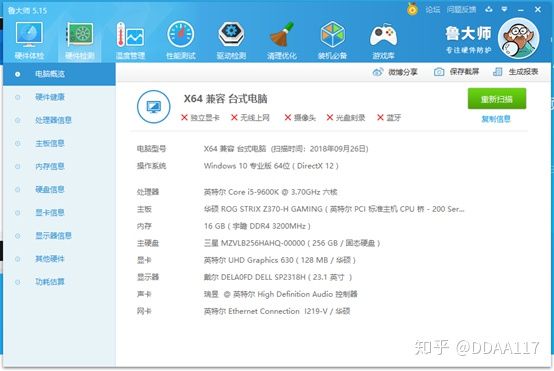The width and height of the screenshot is (554, 371).
Task: Open the 问题反馈 feedback link
Action: (x=461, y=10)
